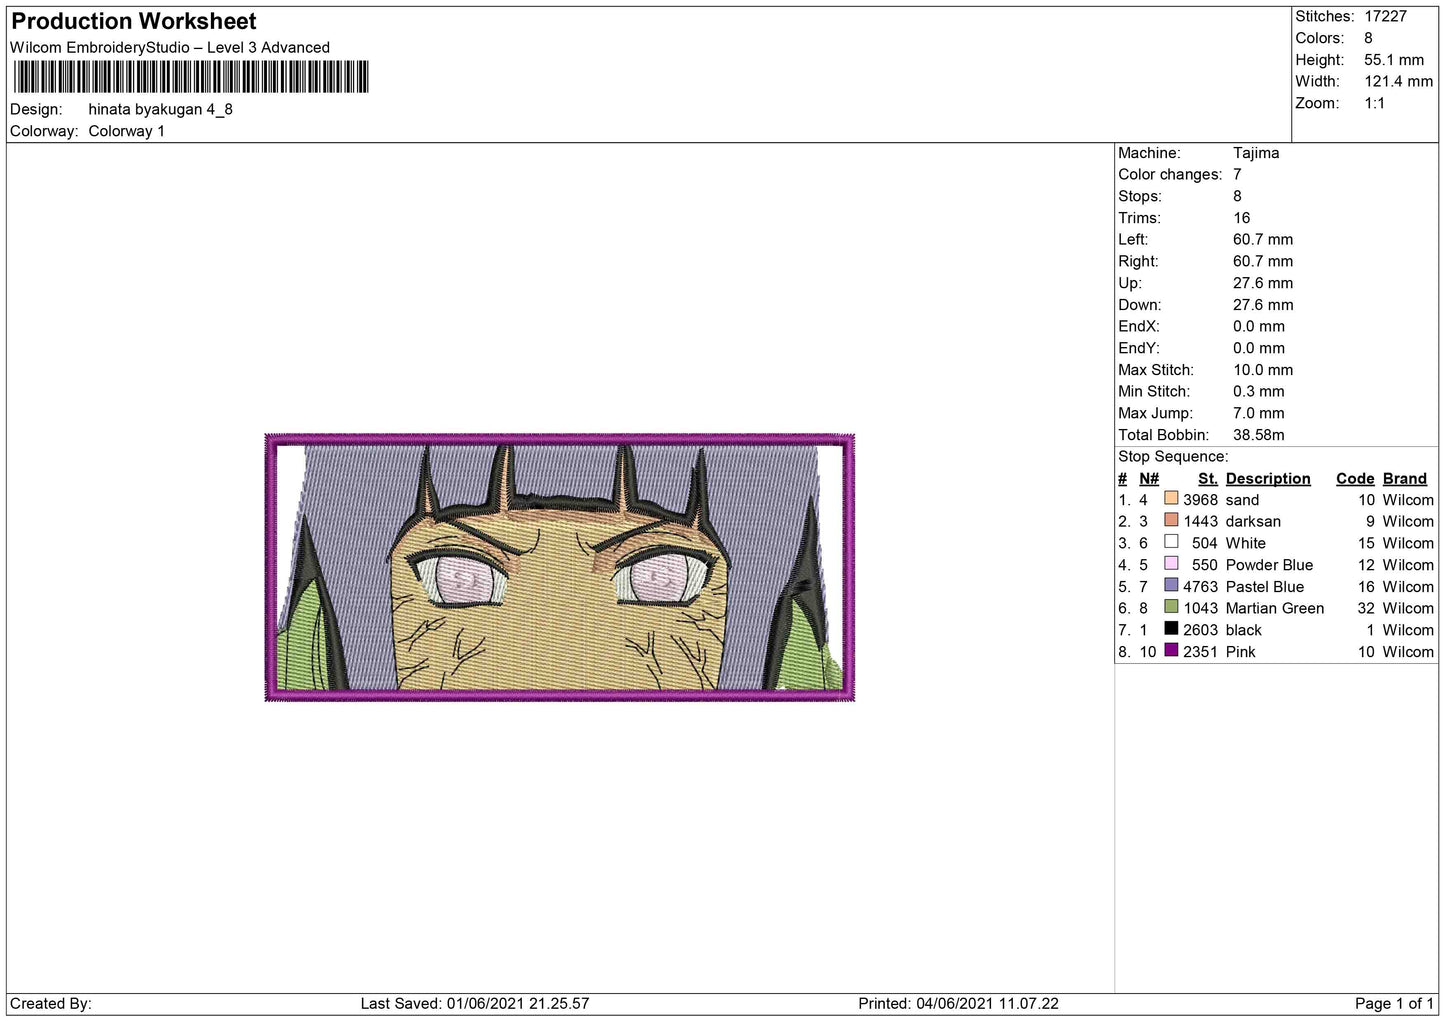1445x1017 pixels.
Task: Click the "Color changes:" label
Action: (x=1170, y=174)
